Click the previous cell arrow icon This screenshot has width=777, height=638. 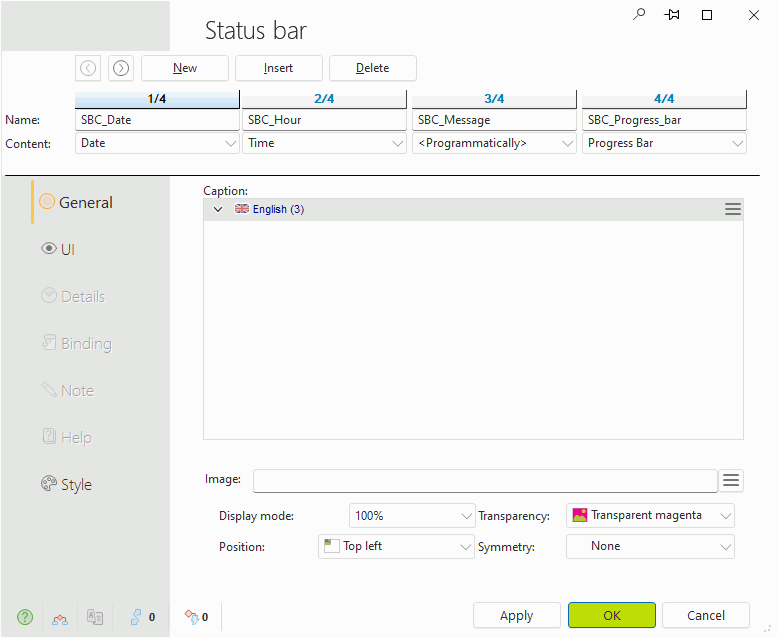click(x=88, y=68)
